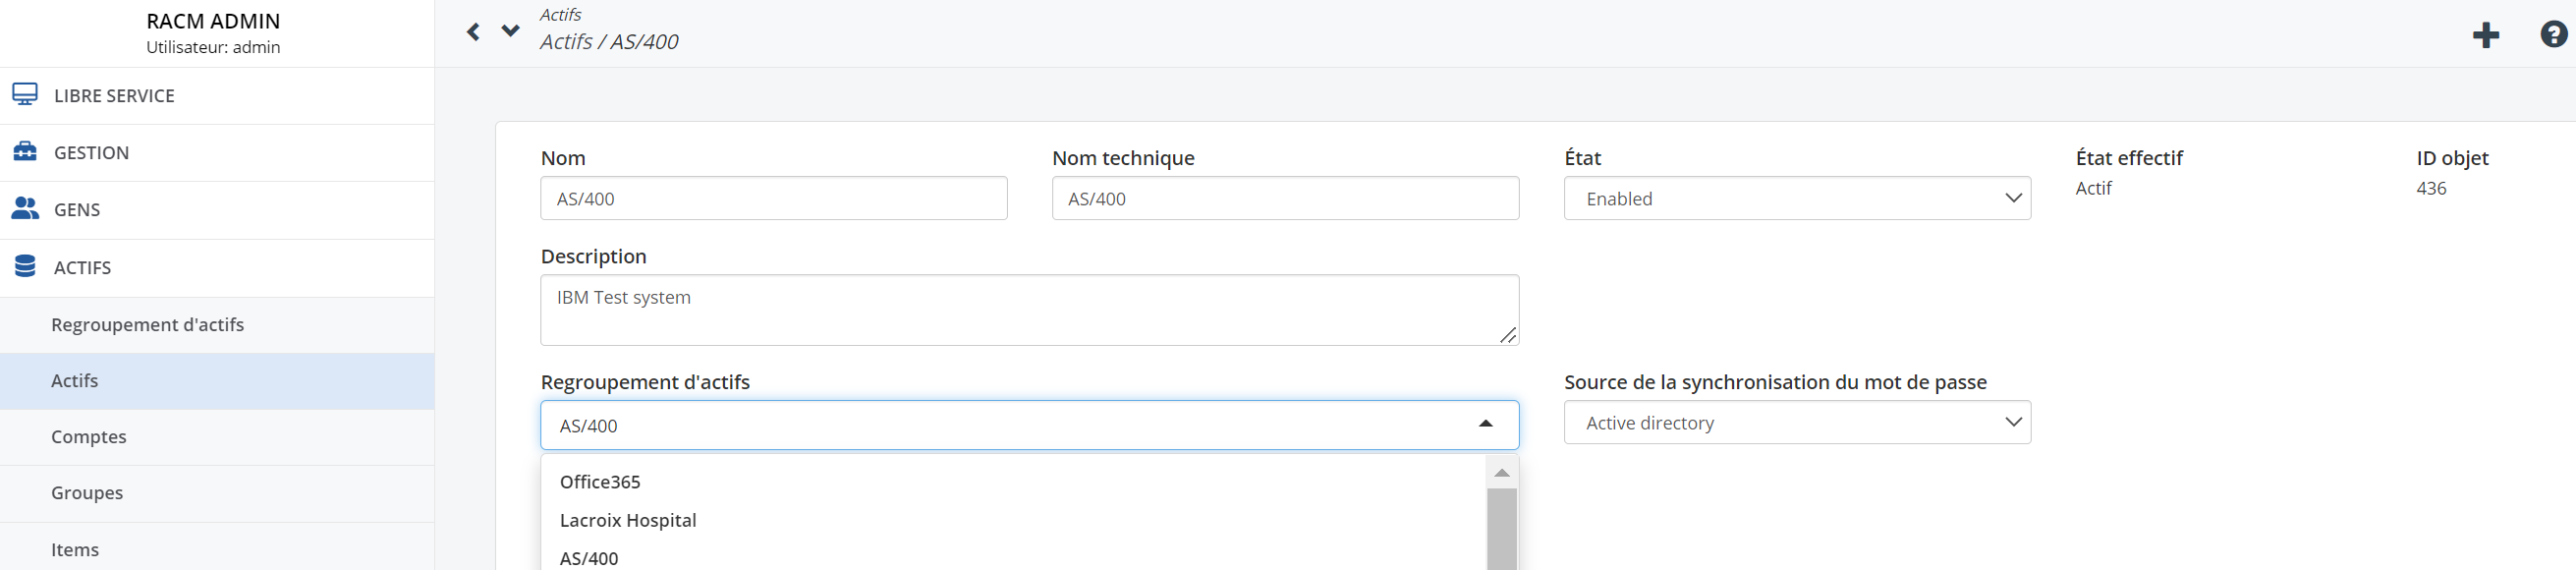
Task: Click the Actifs breadcrumb top label
Action: 560,14
